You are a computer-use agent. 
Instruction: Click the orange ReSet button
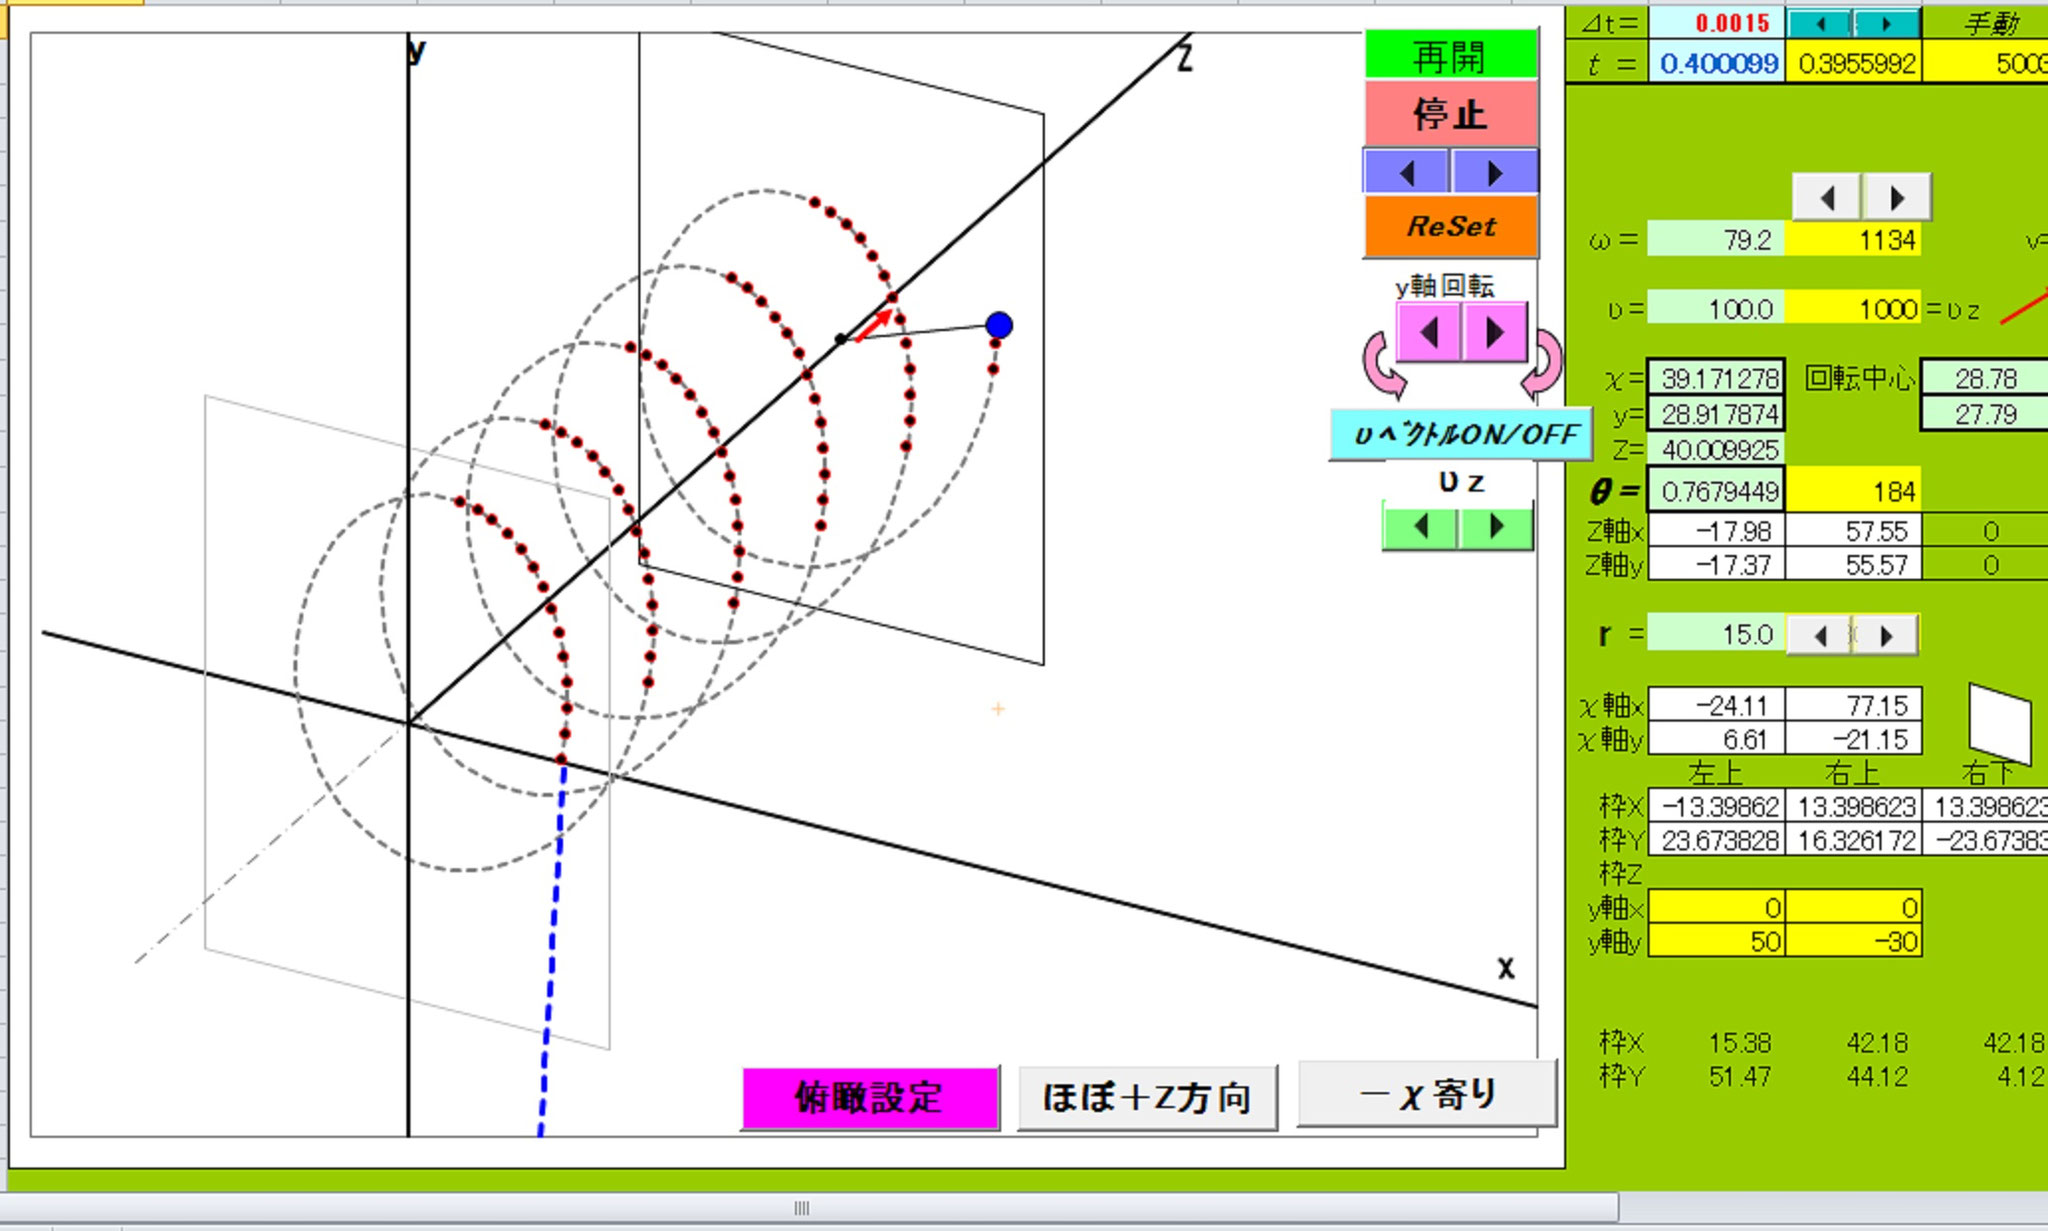pos(1451,227)
